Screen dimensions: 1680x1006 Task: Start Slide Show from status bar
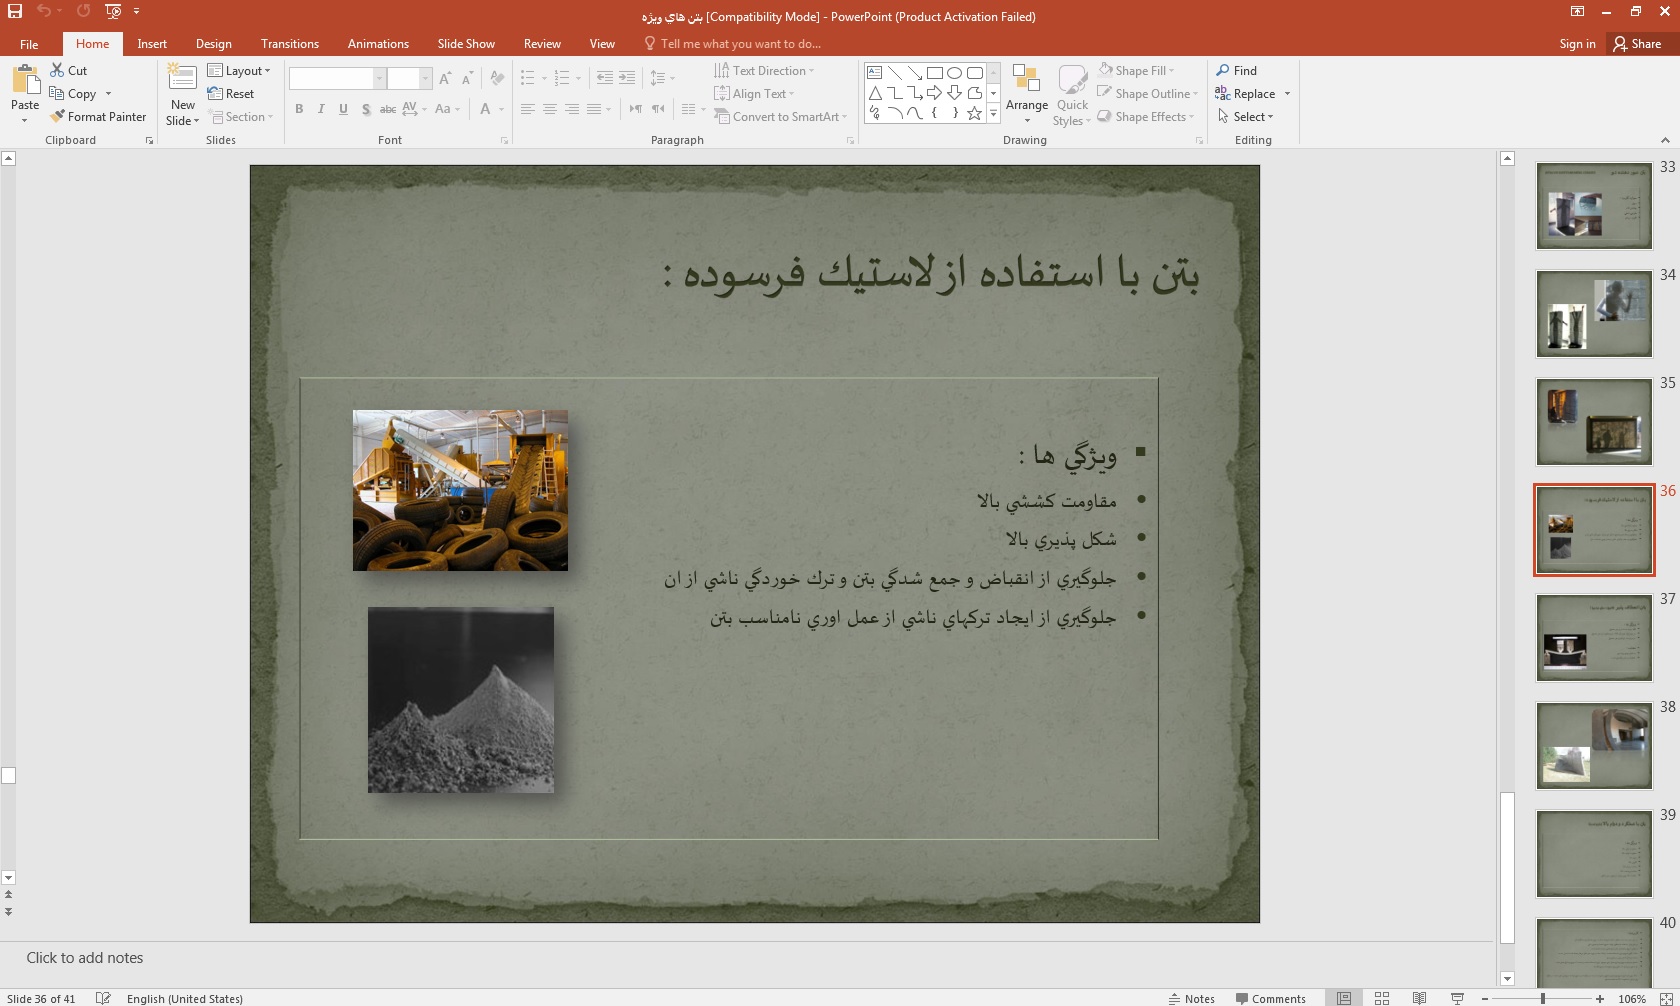1457,998
